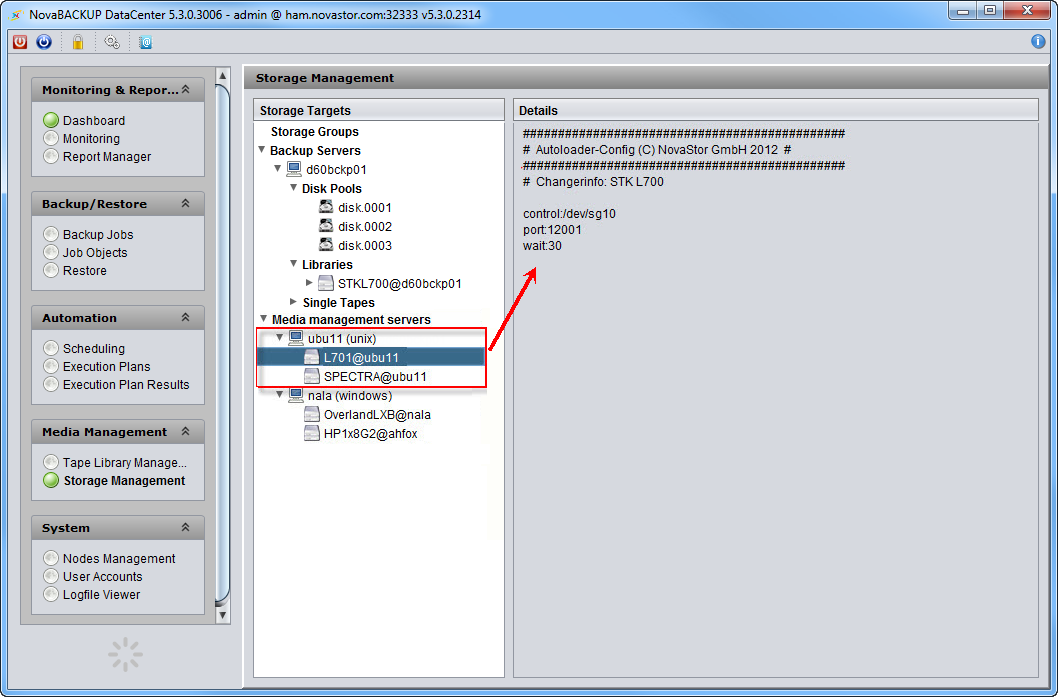1058x697 pixels.
Task: Collapse the Media management servers node
Action: click(x=264, y=318)
